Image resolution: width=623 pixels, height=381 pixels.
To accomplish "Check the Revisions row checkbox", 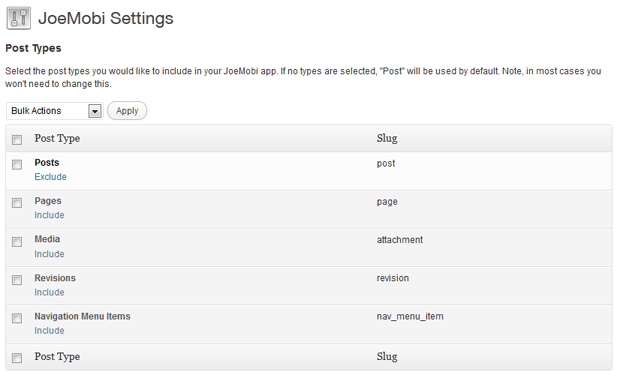I will (x=17, y=280).
